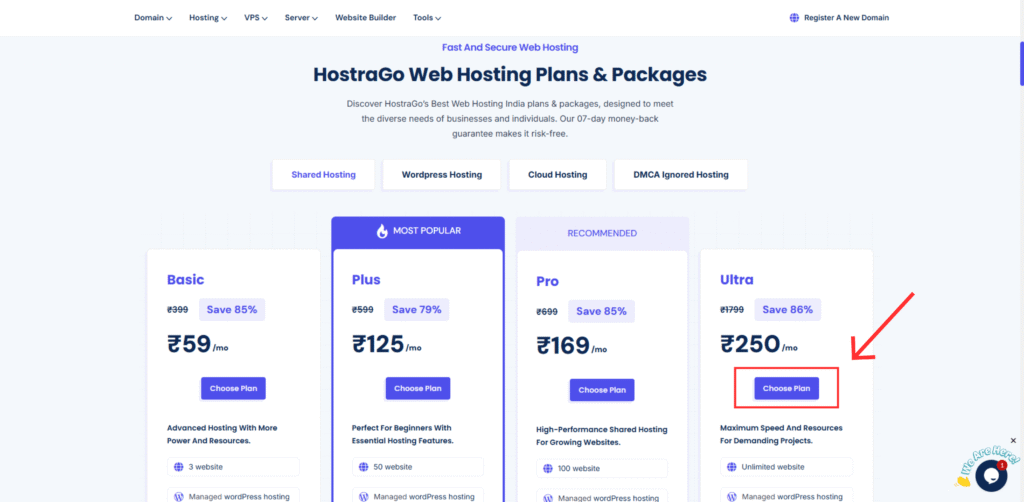
Task: Click the struck-through ₹599 price
Action: tap(362, 309)
